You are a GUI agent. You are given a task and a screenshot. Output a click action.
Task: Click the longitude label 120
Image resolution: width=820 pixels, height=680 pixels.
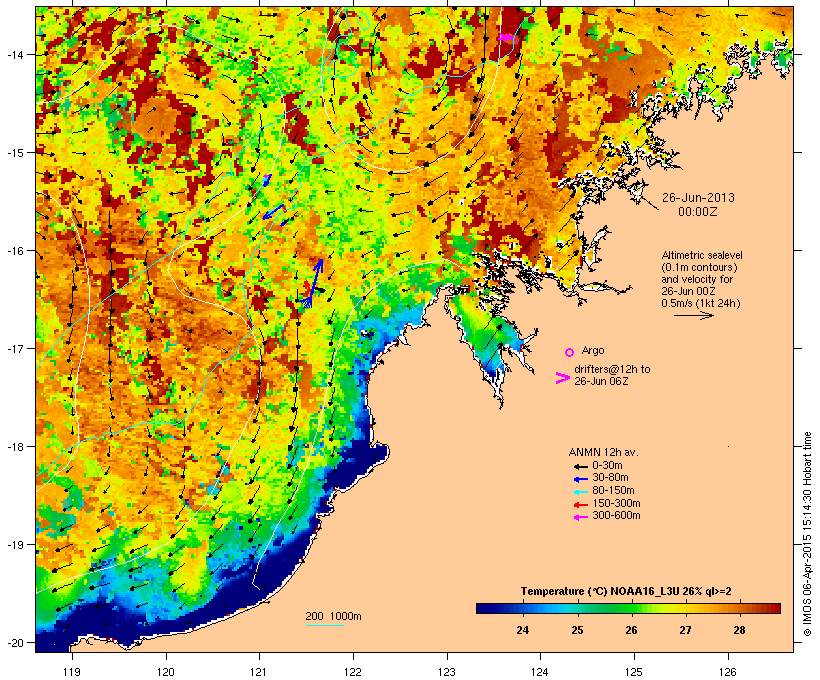pyautogui.click(x=166, y=672)
